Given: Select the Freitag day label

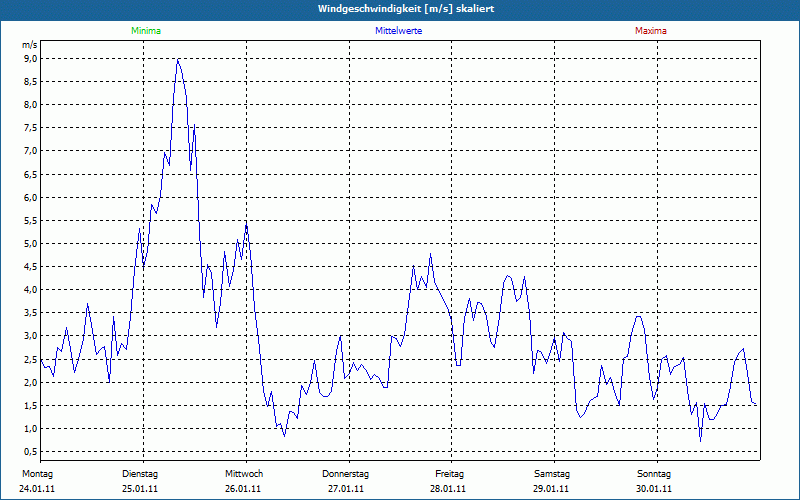Looking at the screenshot, I should [x=449, y=474].
